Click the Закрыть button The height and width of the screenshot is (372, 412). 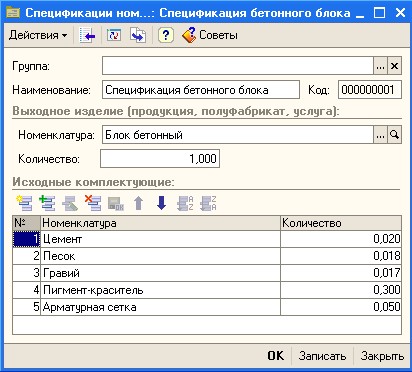pos(382,356)
